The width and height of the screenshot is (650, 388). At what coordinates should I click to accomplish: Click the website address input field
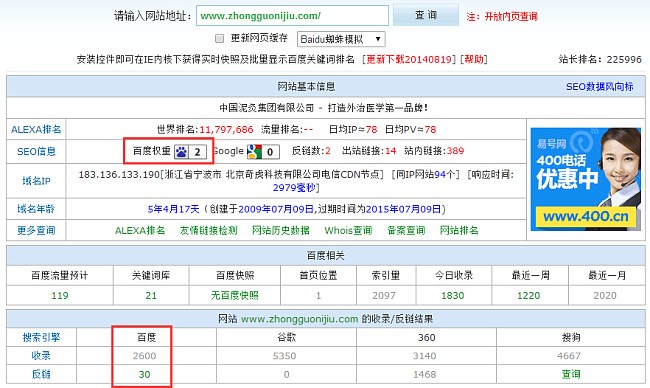[292, 16]
